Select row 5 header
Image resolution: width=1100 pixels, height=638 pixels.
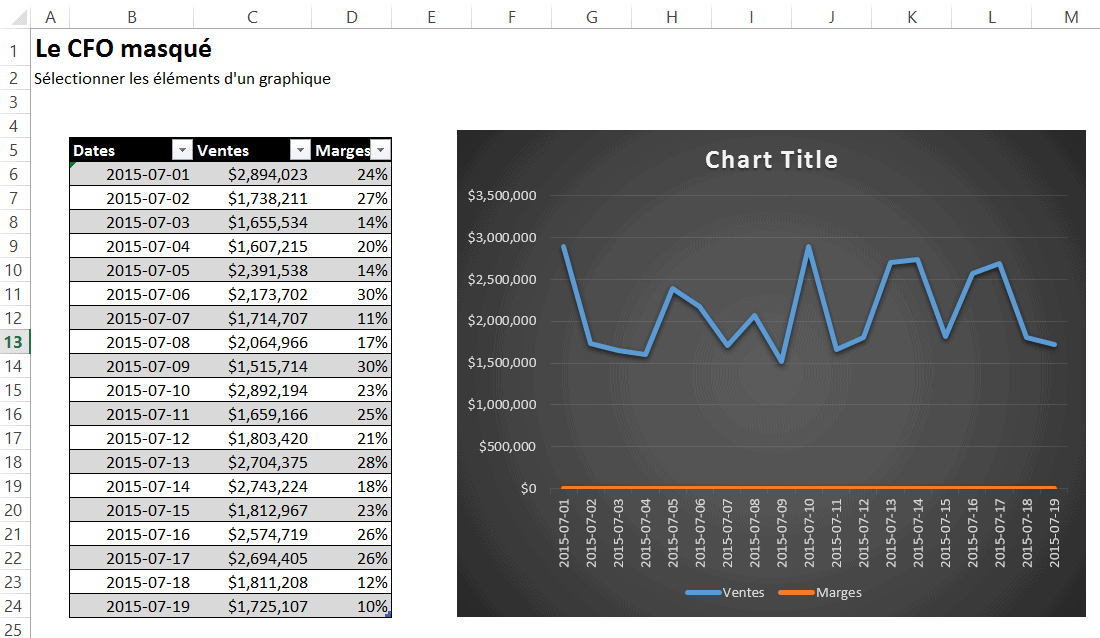point(16,150)
